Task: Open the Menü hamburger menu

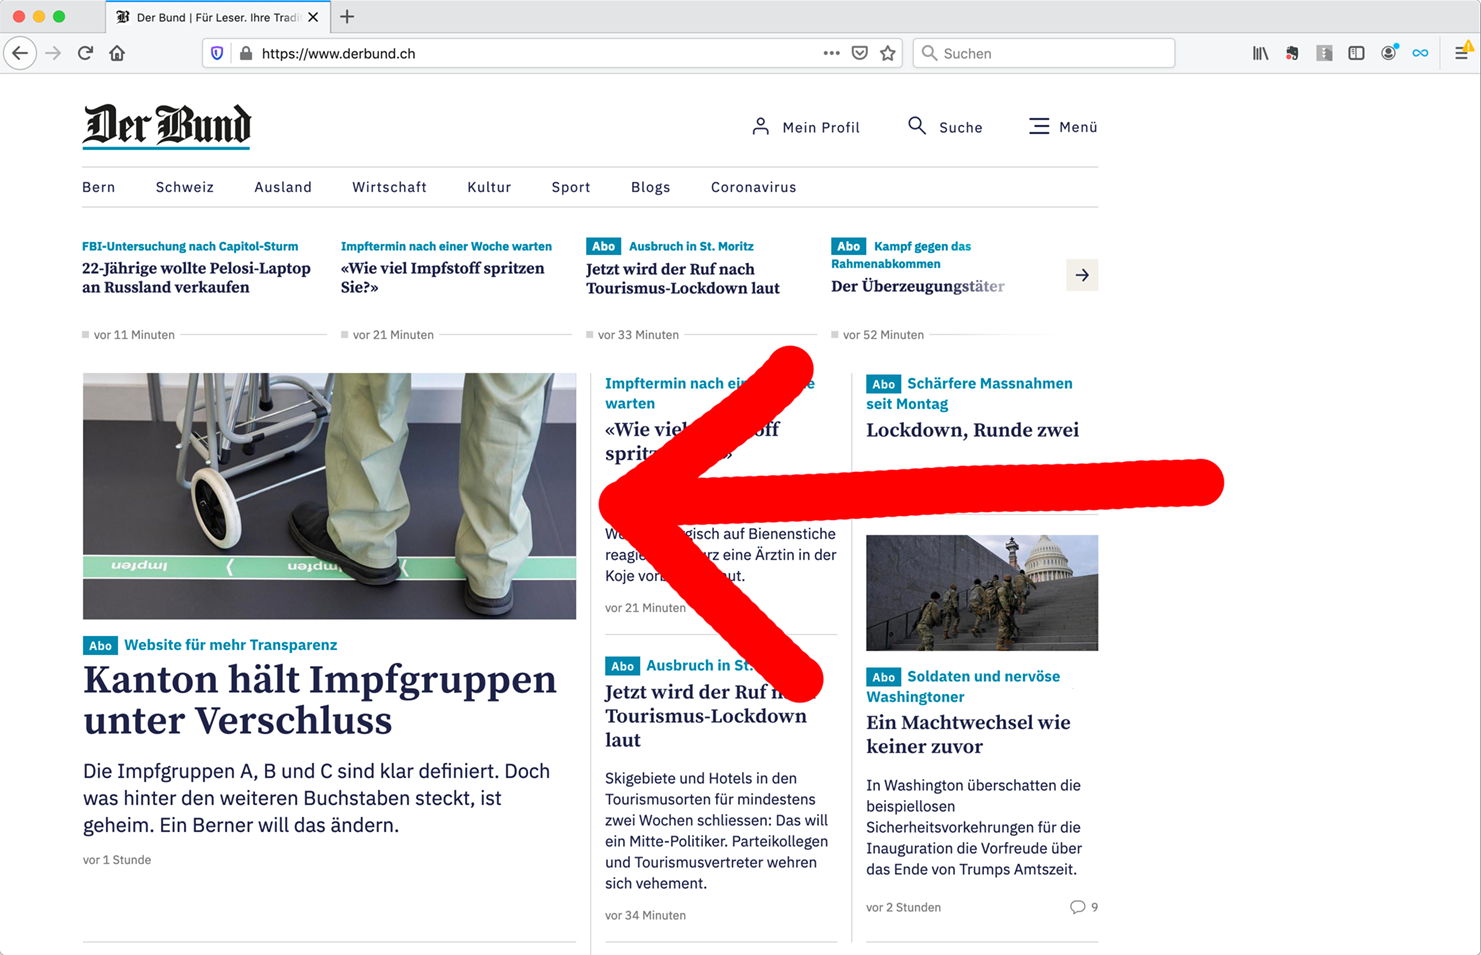Action: 1063,127
